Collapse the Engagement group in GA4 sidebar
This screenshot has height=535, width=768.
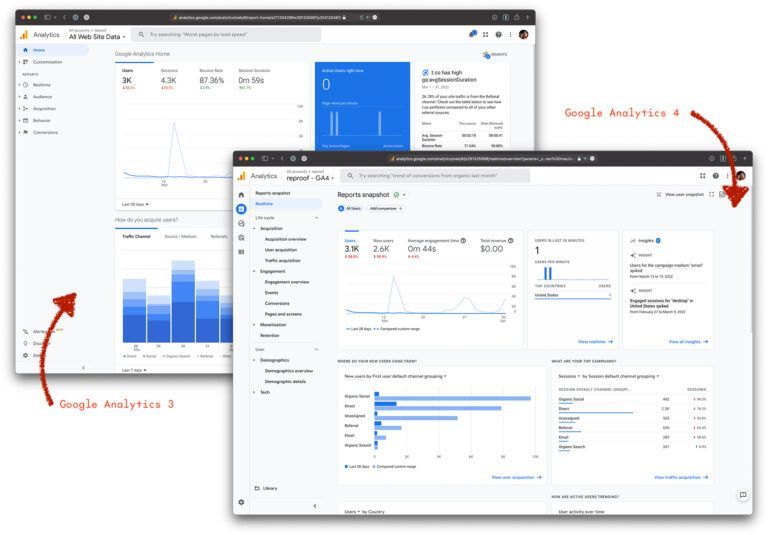(255, 271)
